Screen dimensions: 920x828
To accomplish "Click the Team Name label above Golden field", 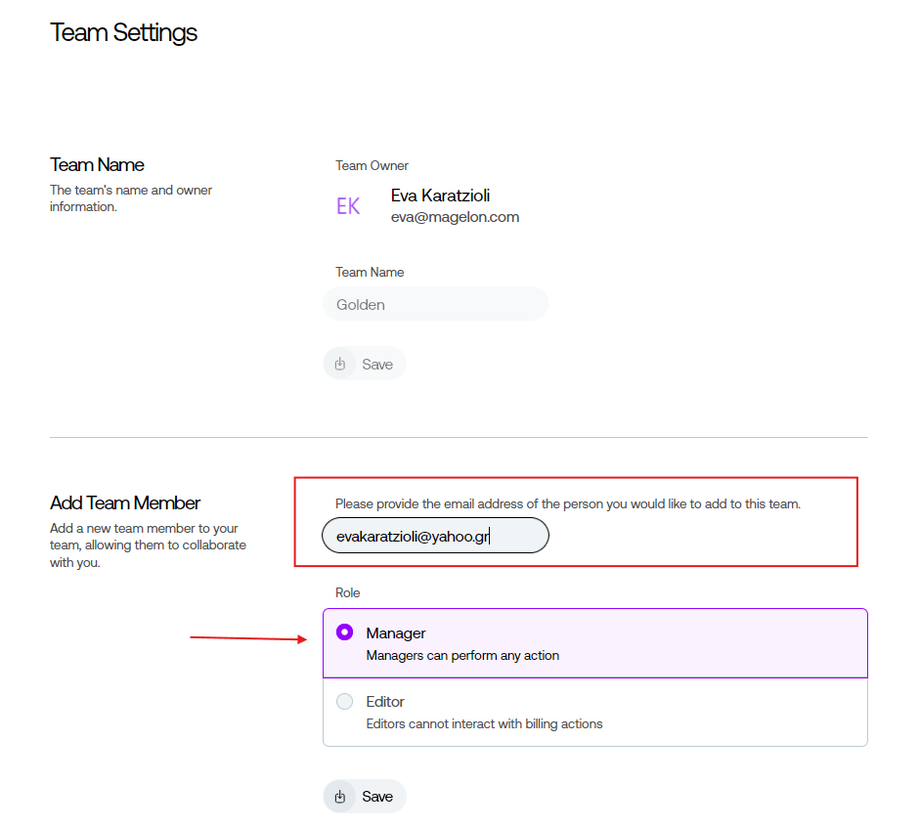I will pos(370,272).
